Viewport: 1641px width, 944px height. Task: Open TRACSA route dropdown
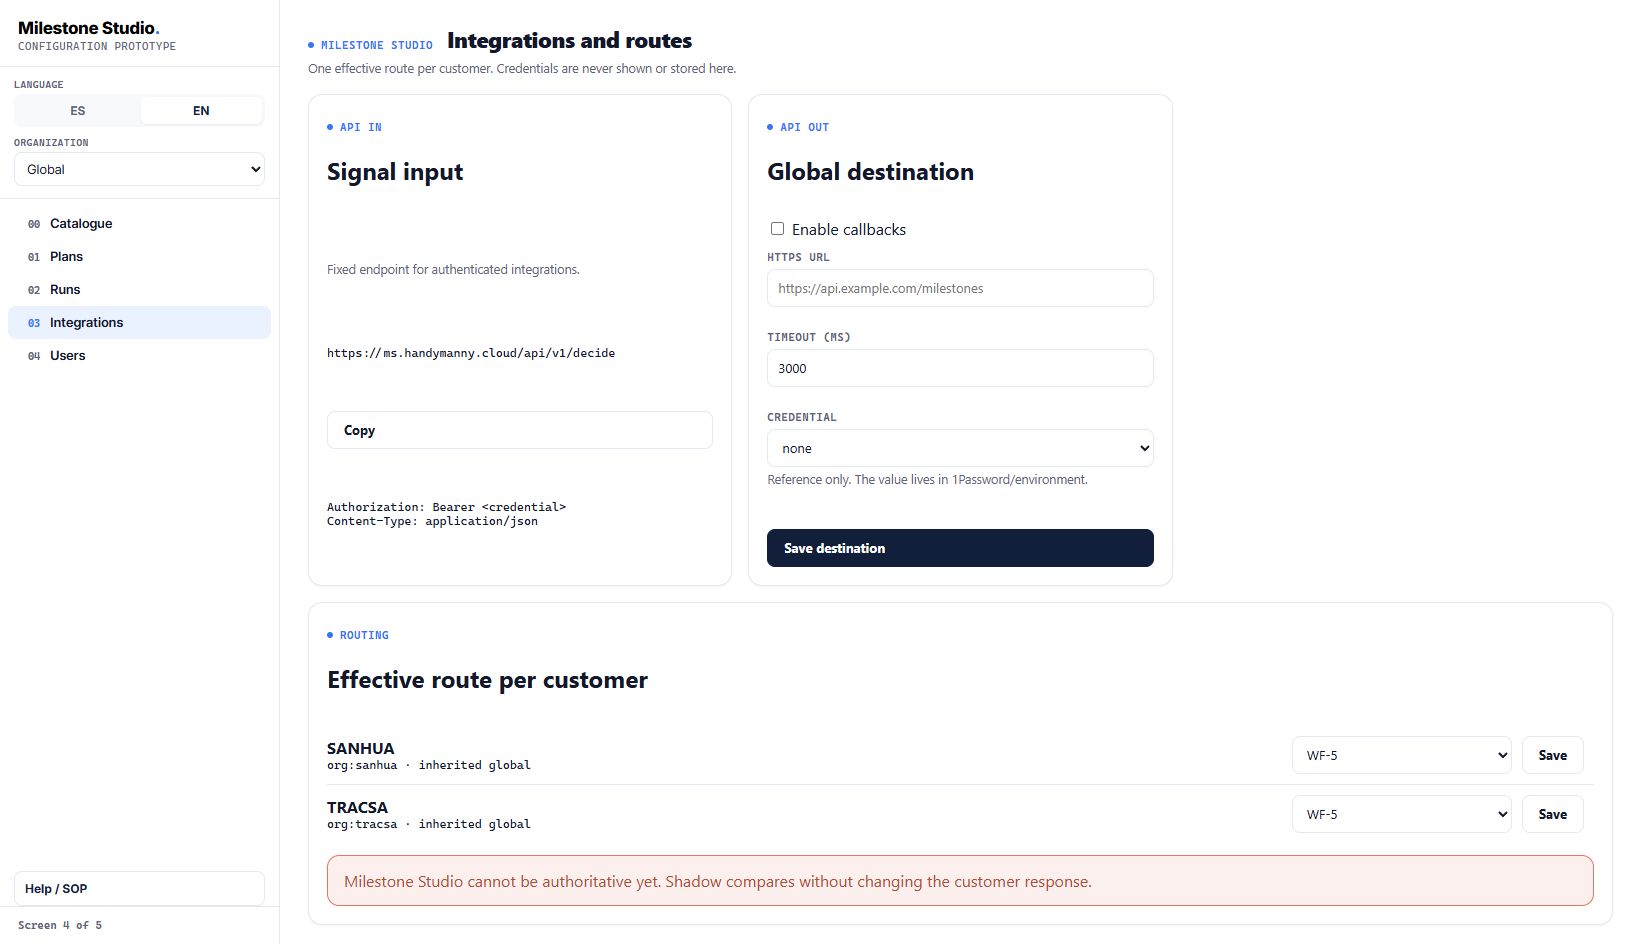[x=1401, y=814]
